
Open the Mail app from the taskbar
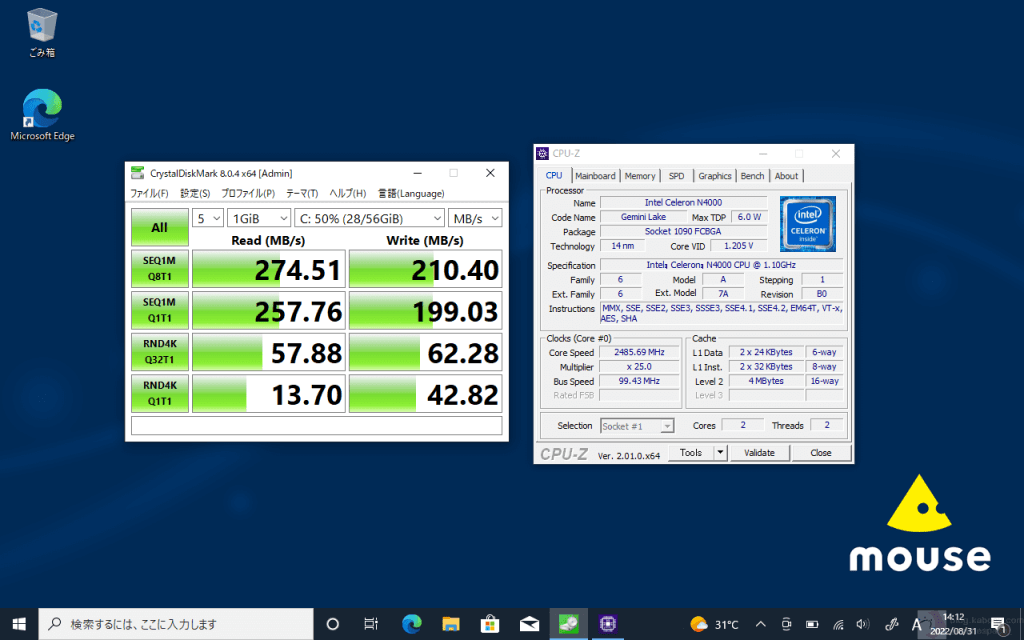529,624
